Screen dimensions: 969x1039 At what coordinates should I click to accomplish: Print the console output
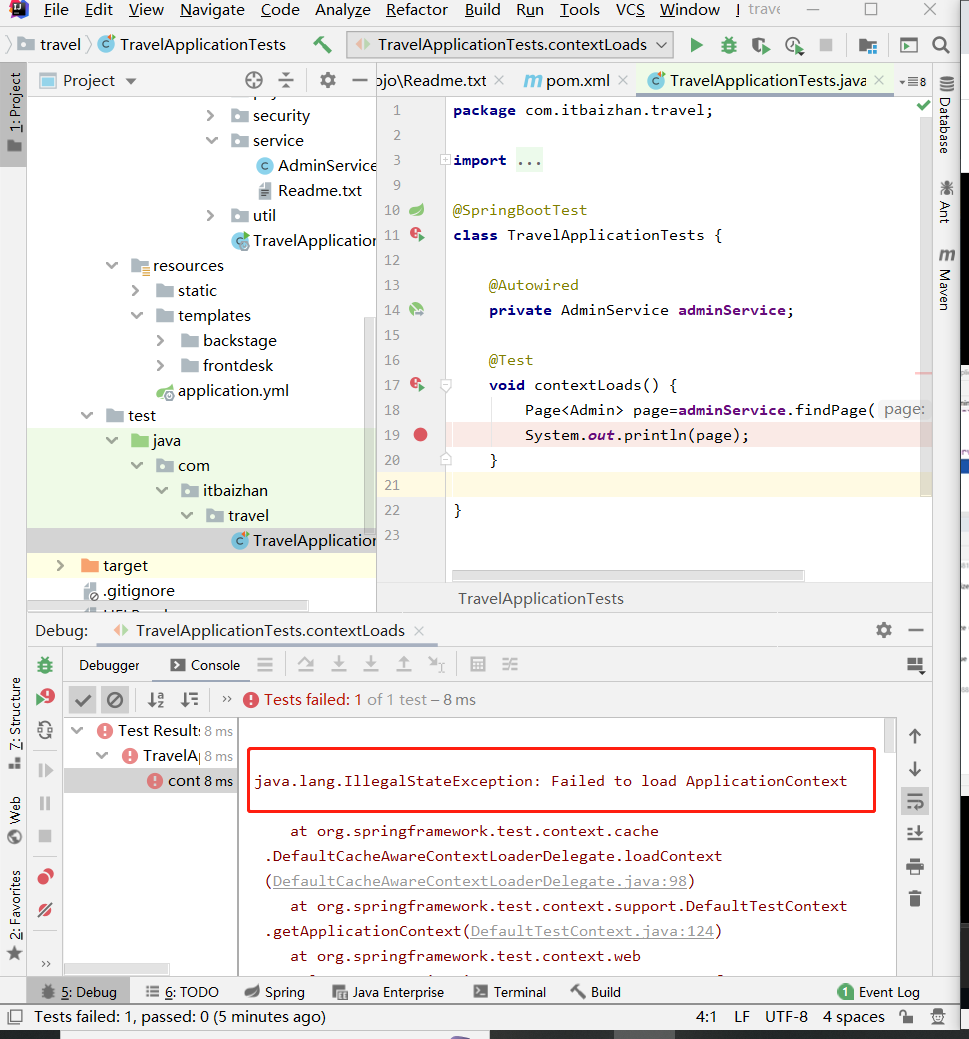[x=915, y=866]
